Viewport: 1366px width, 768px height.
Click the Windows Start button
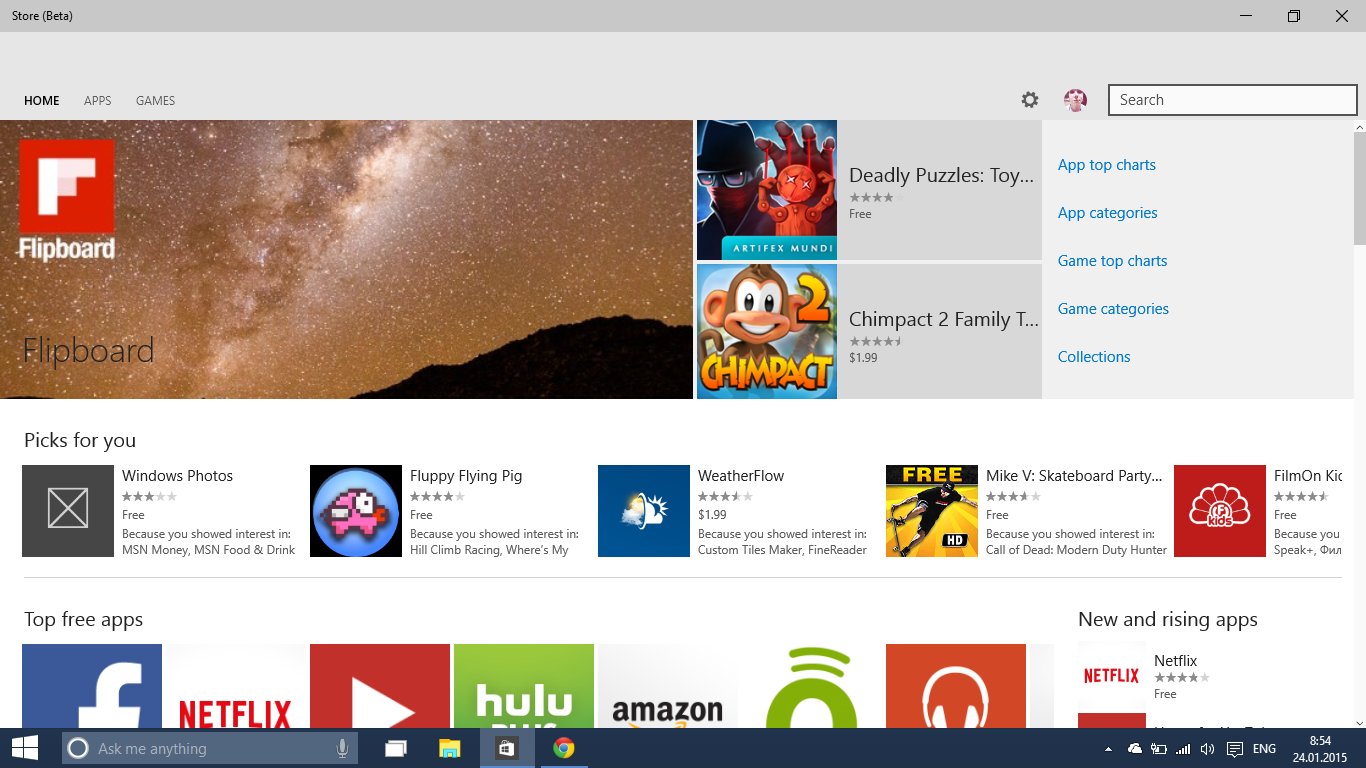point(25,748)
